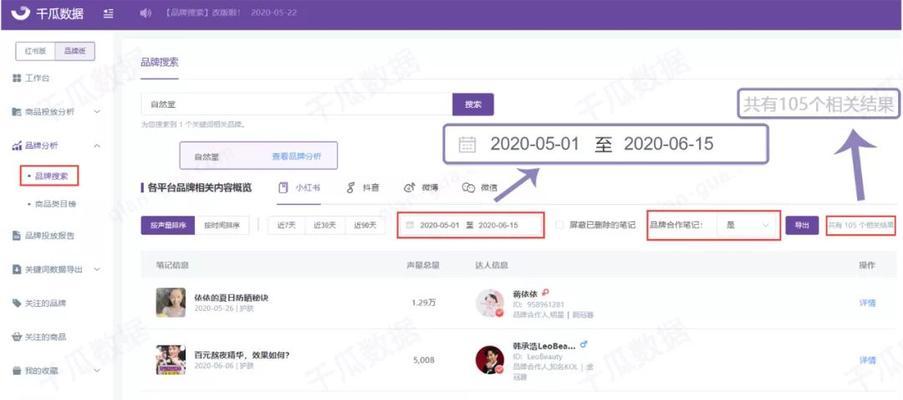Click the 微博 platform icon
Screen dimensions: 903x400
point(409,188)
